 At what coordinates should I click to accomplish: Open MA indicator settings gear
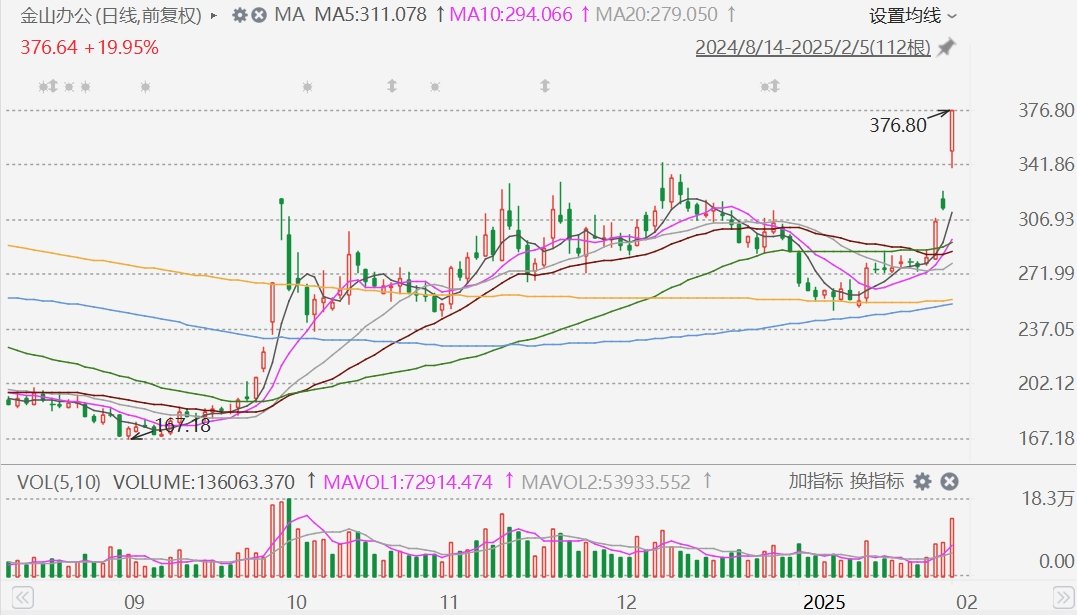tap(239, 15)
